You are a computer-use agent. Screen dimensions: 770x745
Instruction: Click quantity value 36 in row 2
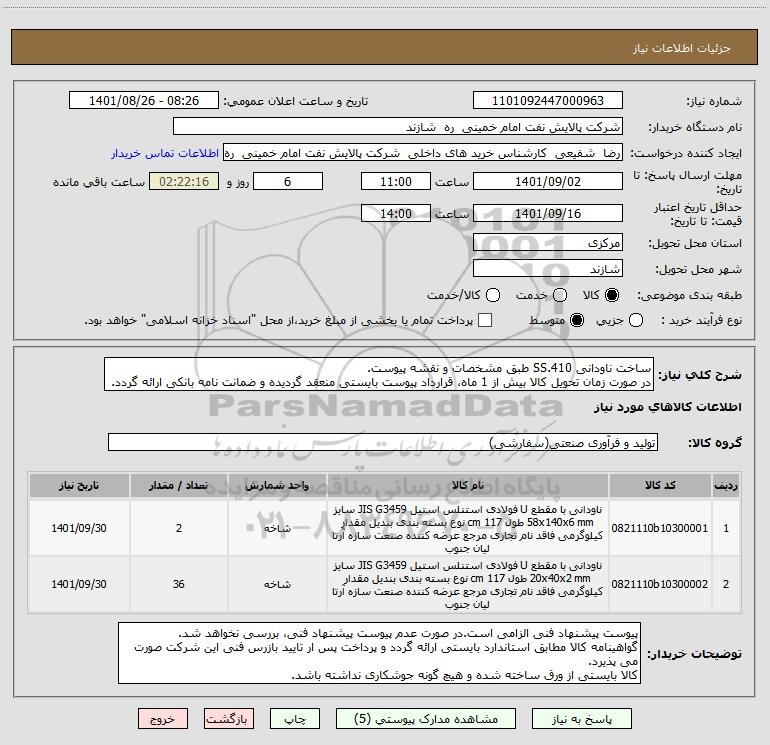179,584
